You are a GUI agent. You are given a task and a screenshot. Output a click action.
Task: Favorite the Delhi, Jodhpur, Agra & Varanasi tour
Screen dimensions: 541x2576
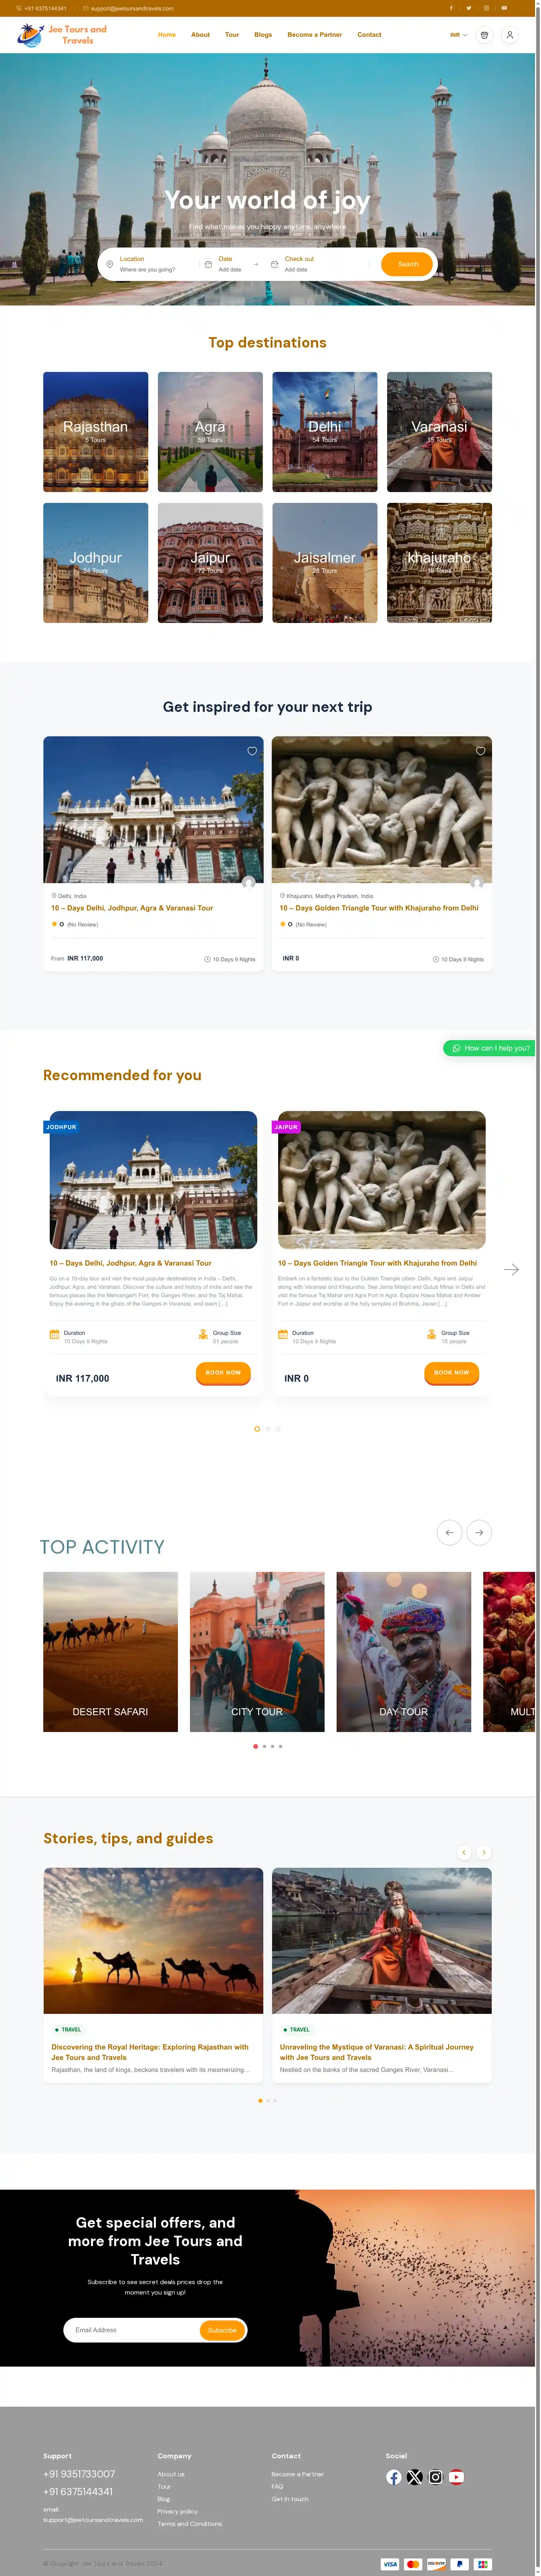tap(252, 750)
